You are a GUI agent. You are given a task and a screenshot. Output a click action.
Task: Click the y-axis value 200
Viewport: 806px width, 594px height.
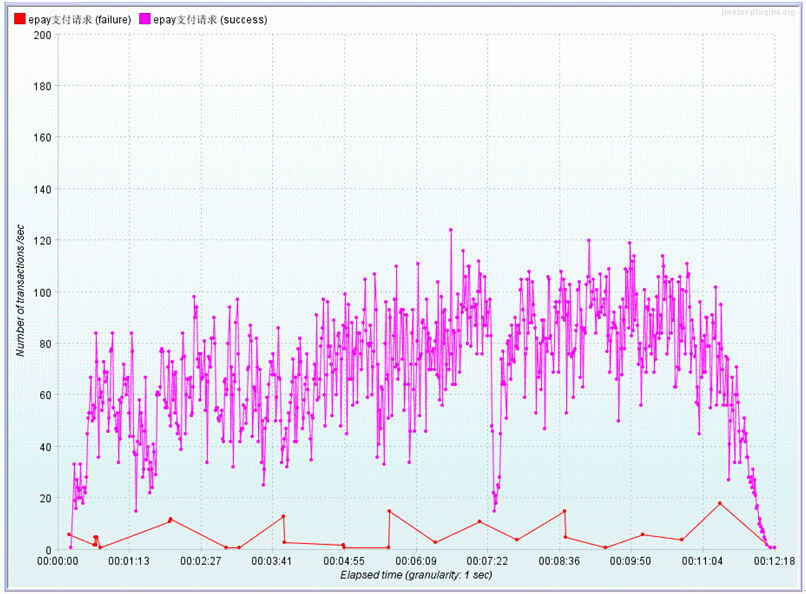click(42, 35)
